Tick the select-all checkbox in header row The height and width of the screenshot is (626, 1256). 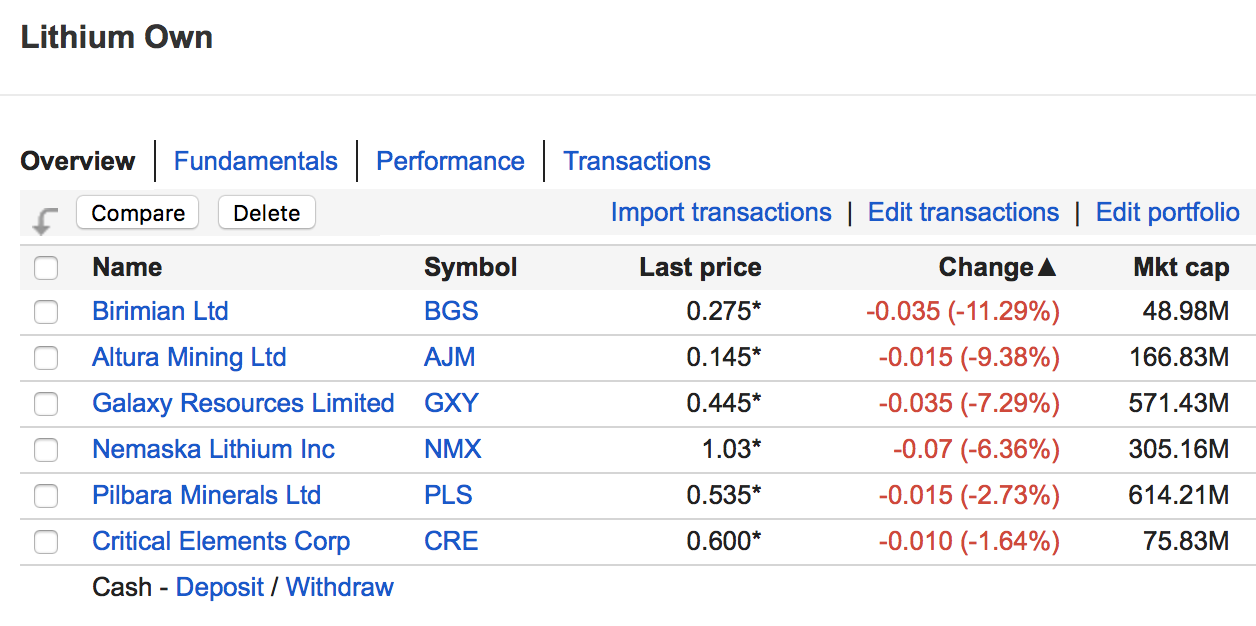(x=46, y=268)
